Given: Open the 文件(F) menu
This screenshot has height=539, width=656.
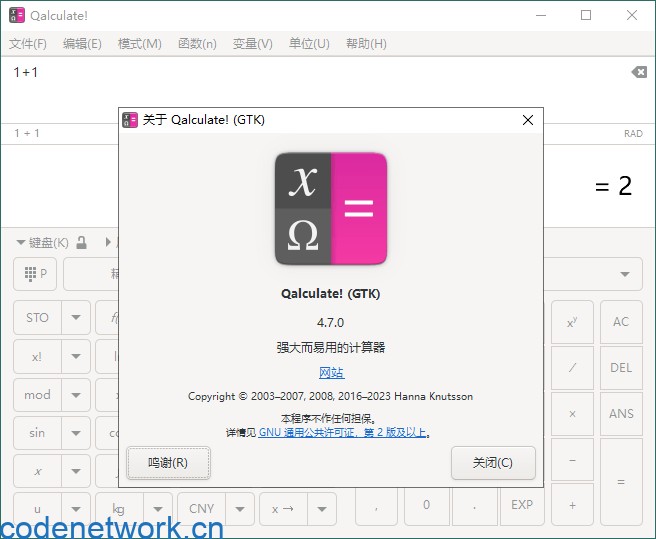Looking at the screenshot, I should click(x=28, y=44).
